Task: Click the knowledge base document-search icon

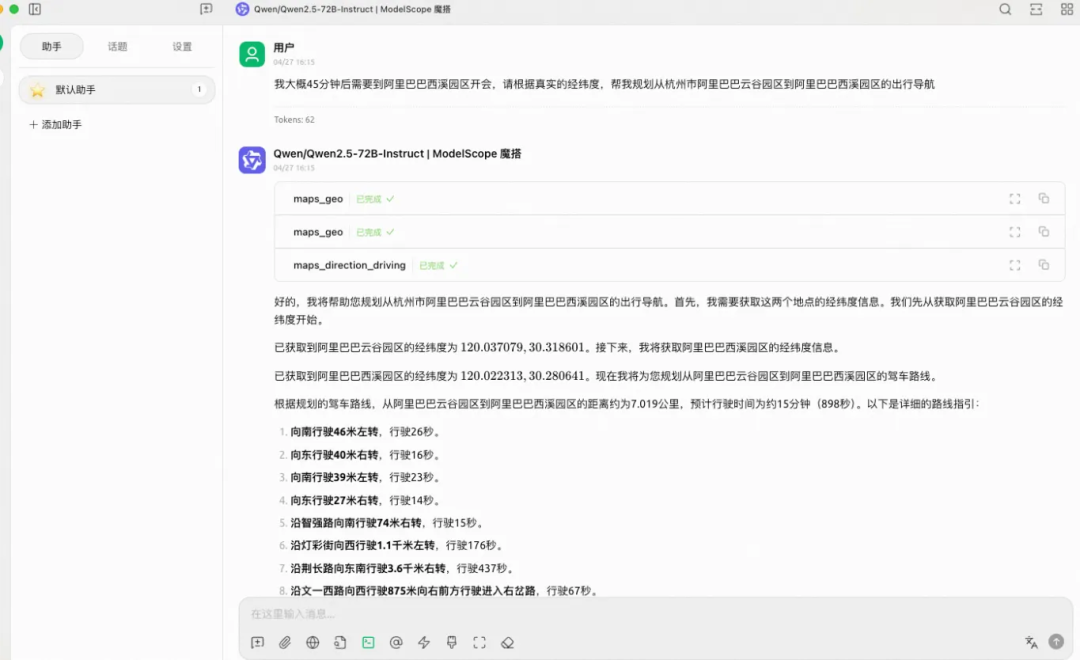Action: coord(340,642)
